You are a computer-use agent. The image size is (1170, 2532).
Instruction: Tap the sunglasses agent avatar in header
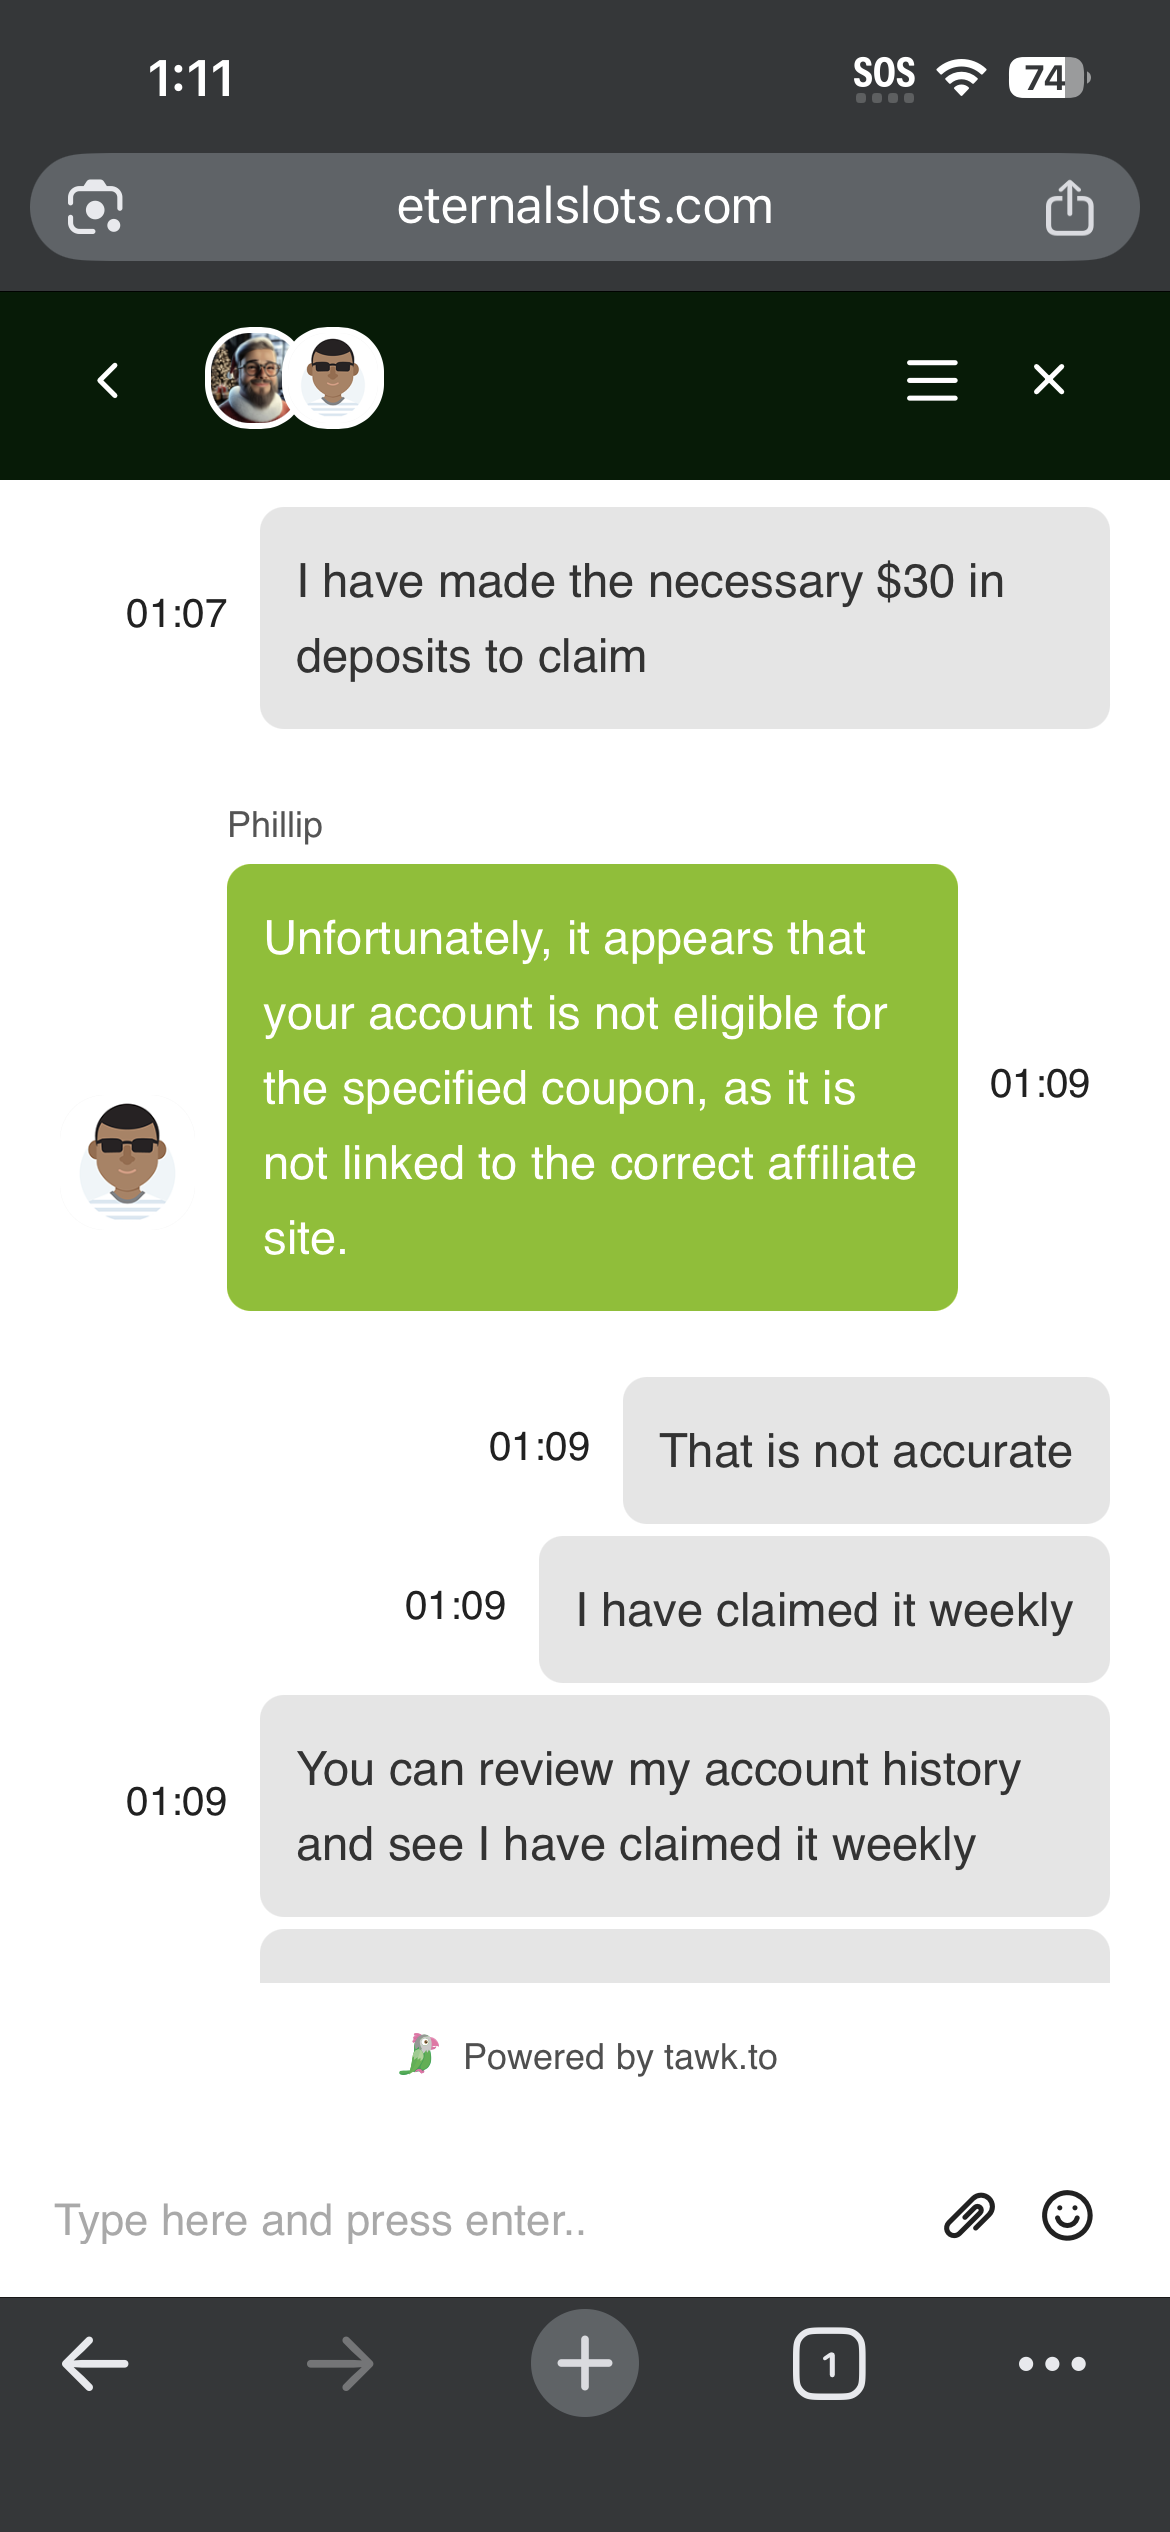click(335, 378)
